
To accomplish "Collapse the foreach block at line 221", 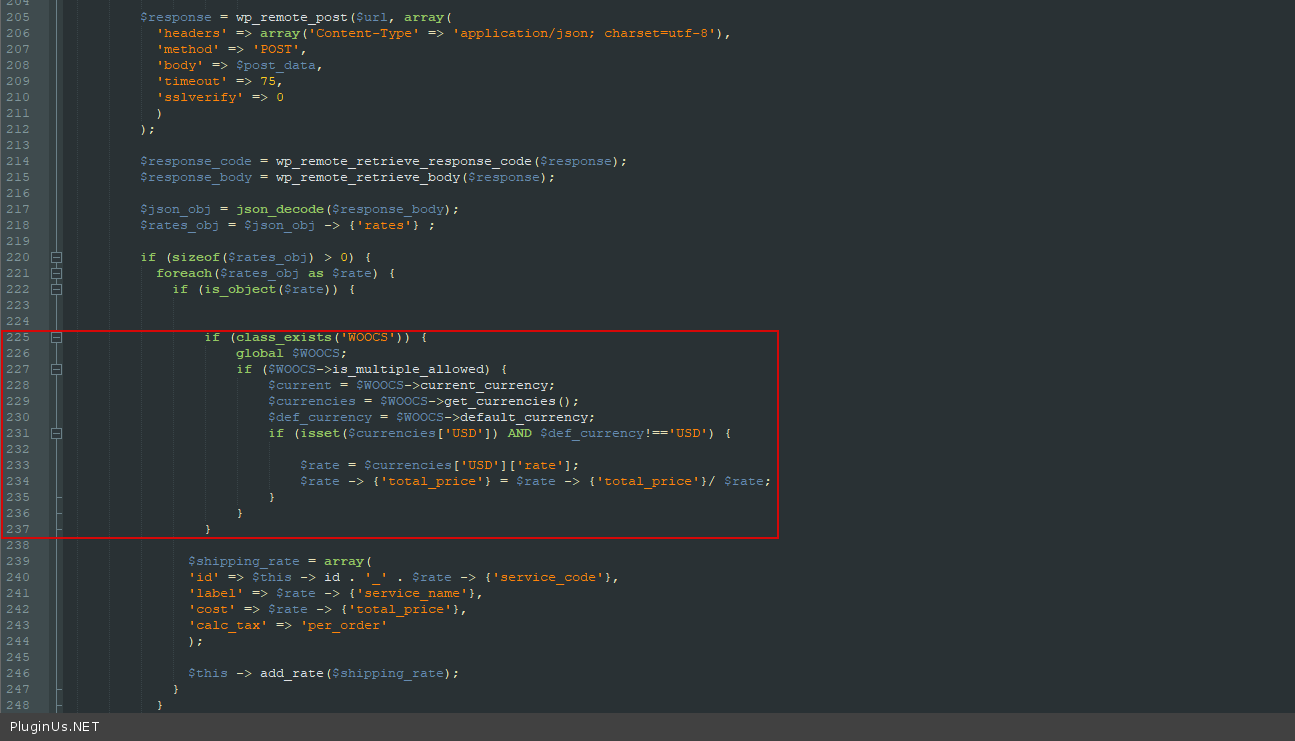I will point(57,273).
